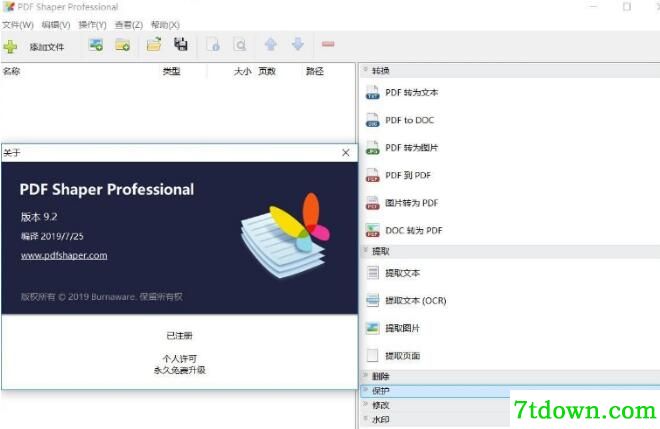Click the PDF 转为图片 icon
The image size is (660, 429).
(x=373, y=148)
